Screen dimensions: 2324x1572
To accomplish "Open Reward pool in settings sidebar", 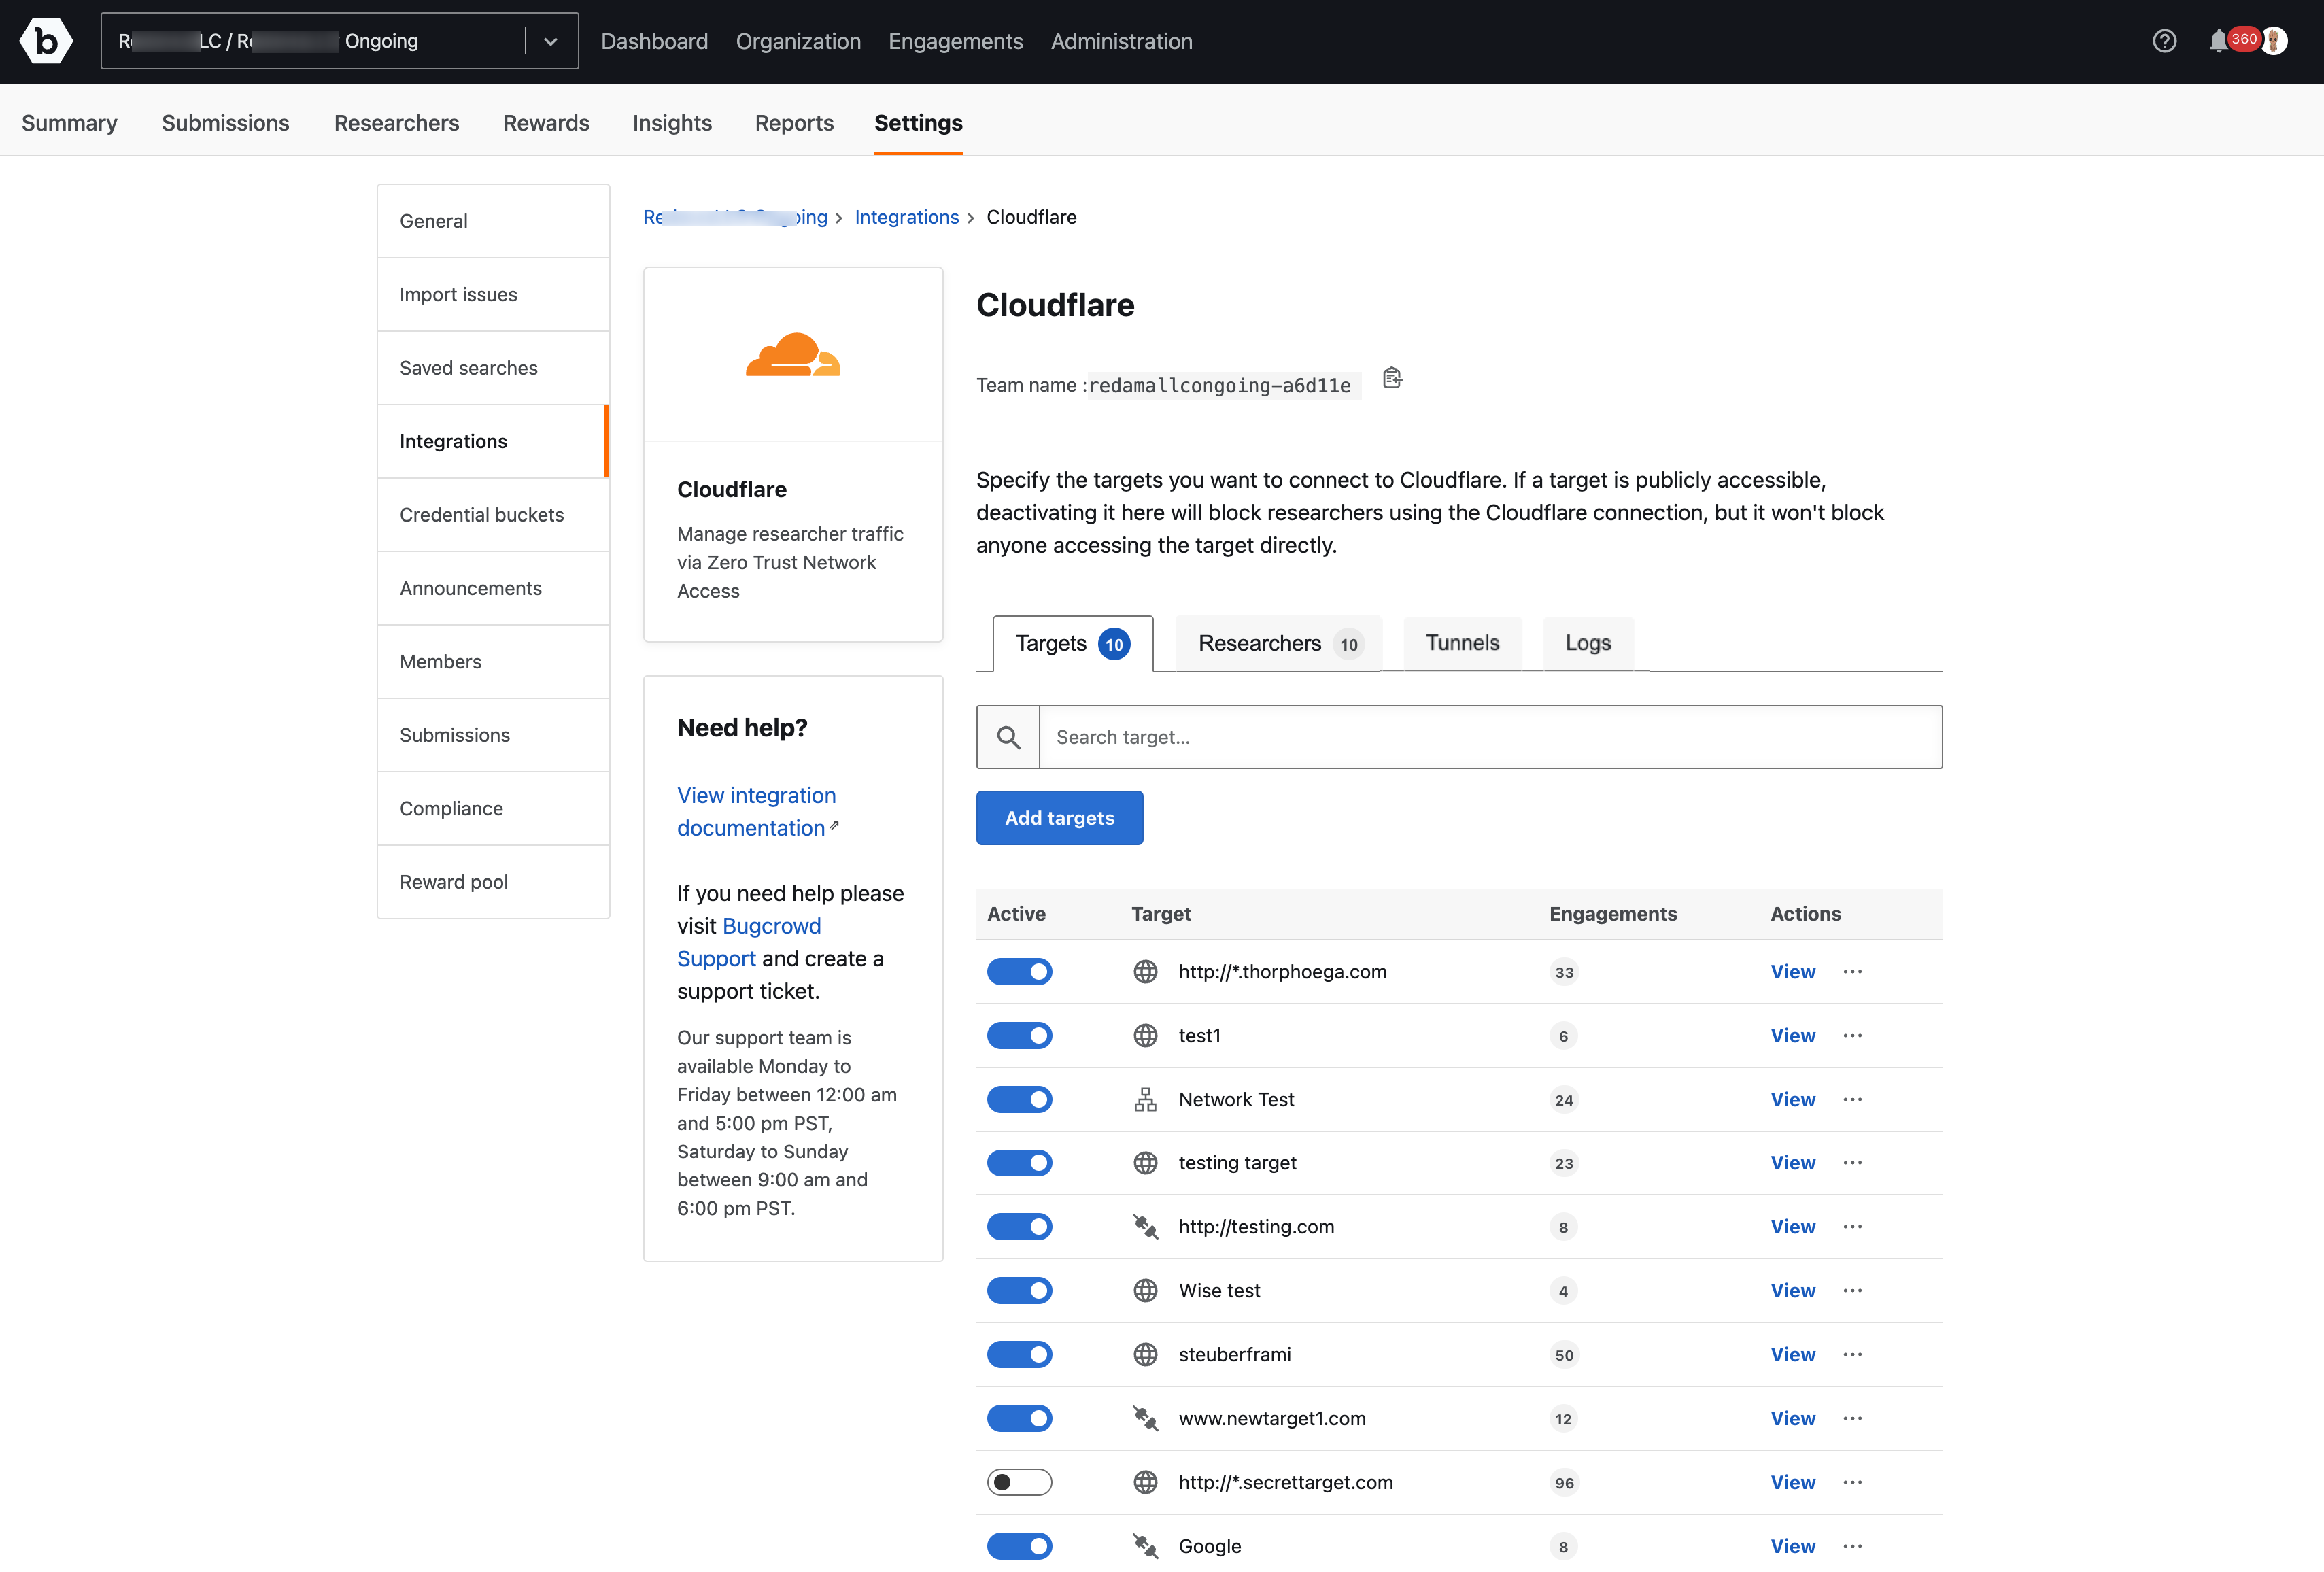I will pos(493,882).
